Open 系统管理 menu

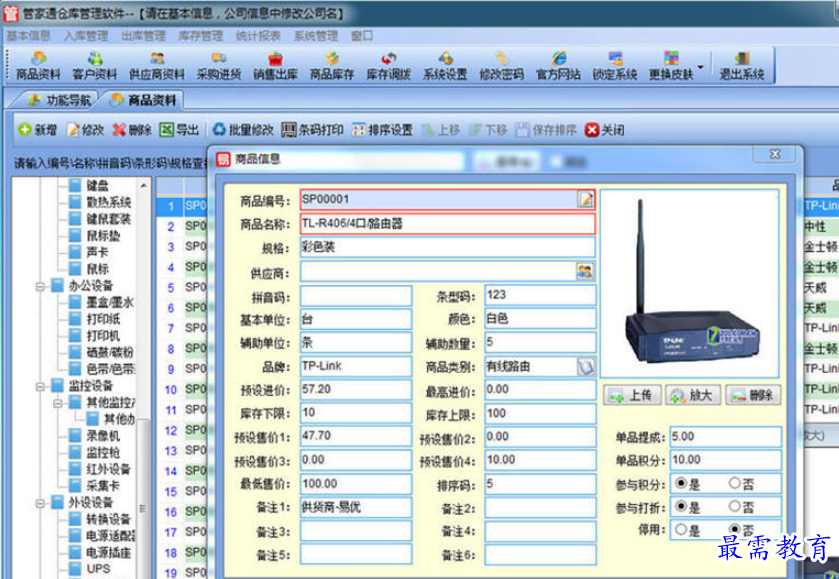316,36
